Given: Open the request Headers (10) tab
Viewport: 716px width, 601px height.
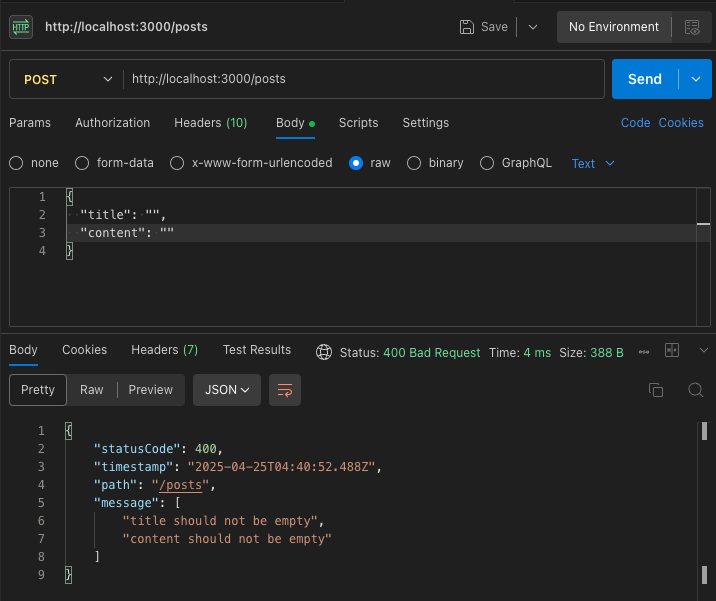Looking at the screenshot, I should 211,123.
